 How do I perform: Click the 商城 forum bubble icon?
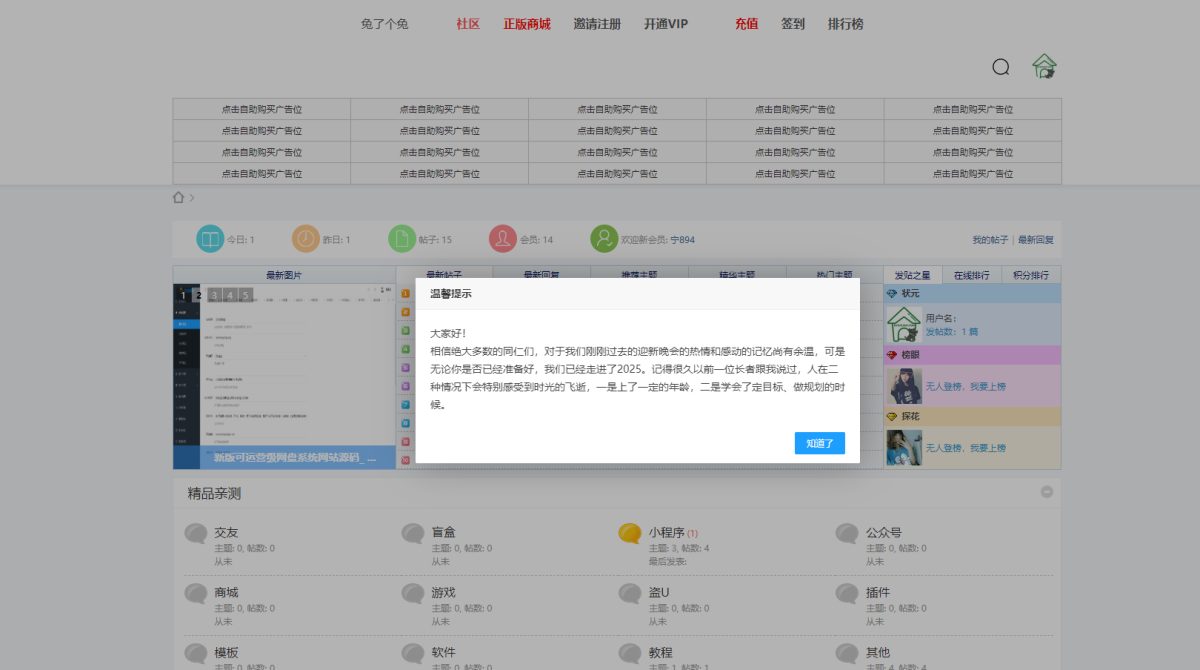pos(197,594)
